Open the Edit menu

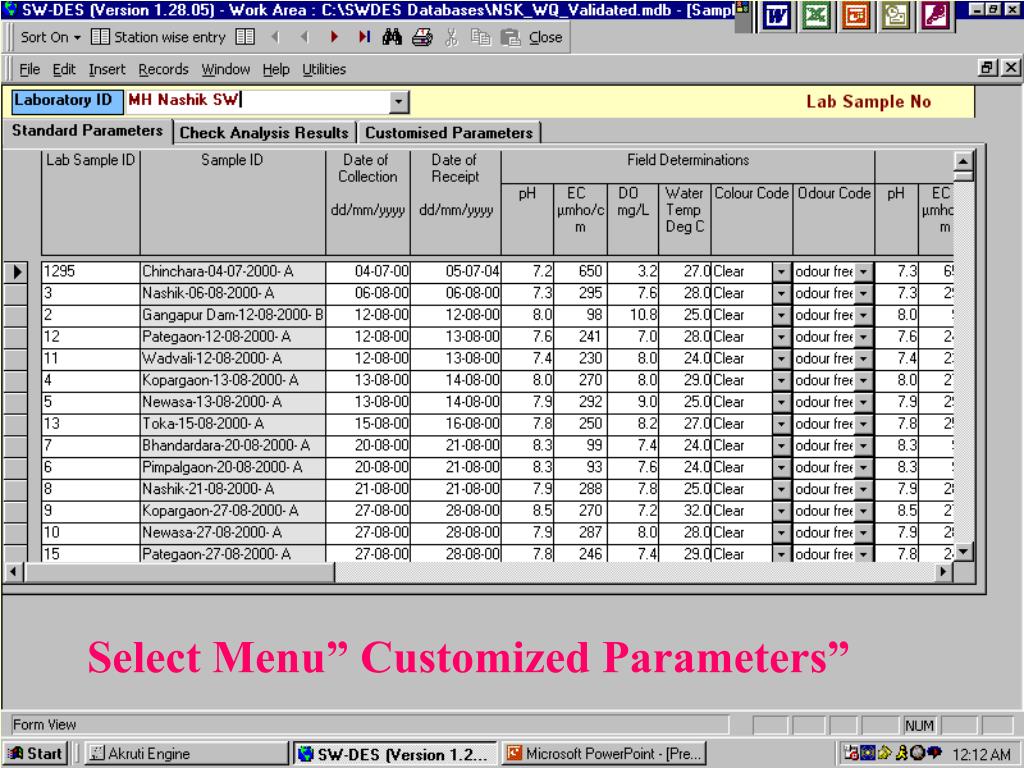pos(64,69)
